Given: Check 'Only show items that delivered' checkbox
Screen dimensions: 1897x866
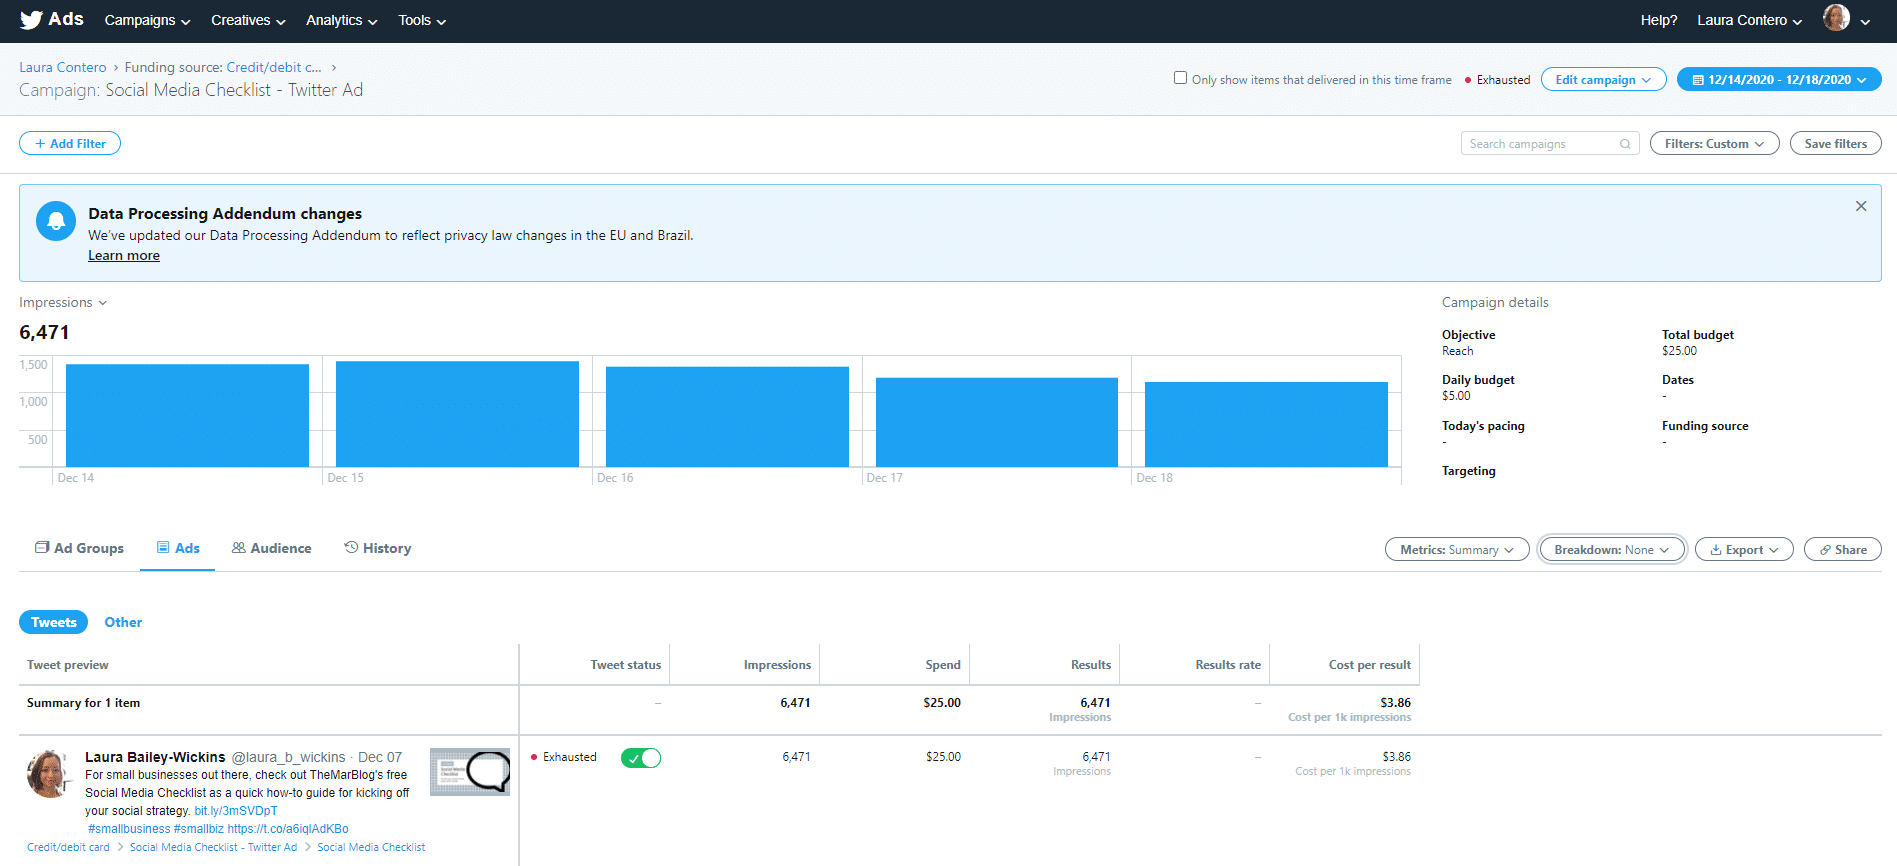Looking at the screenshot, I should pos(1180,78).
